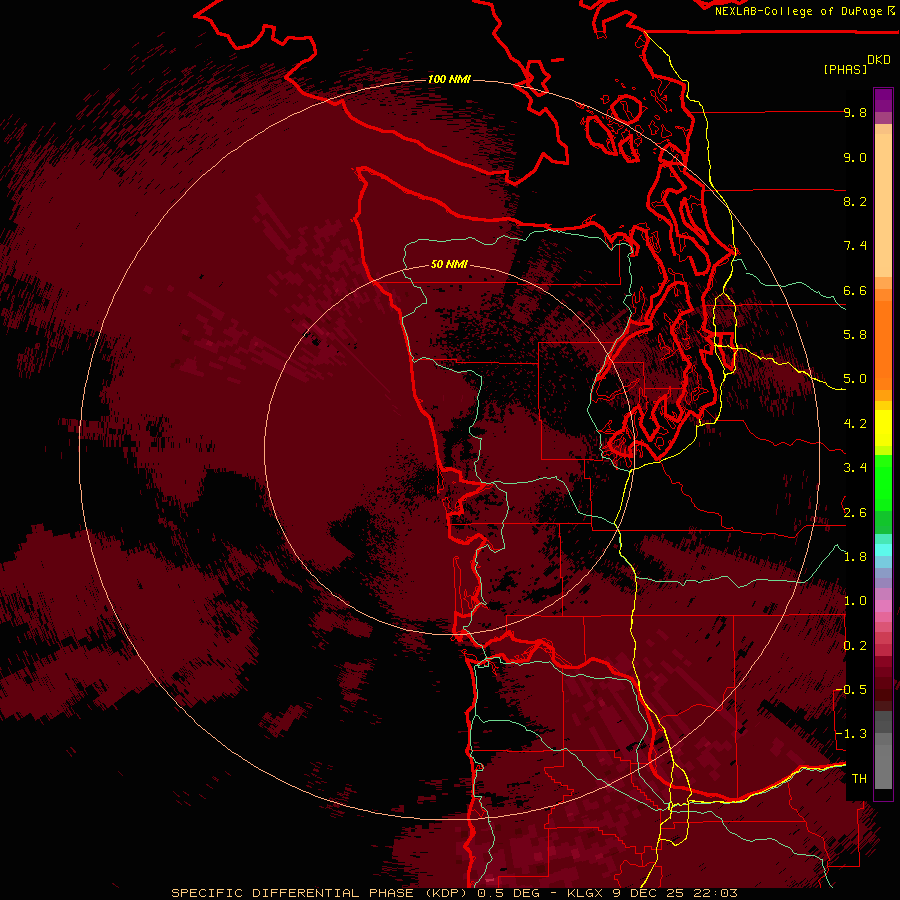Click the 100 NMI range ring label
Viewport: 900px width, 900px height.
click(x=449, y=79)
